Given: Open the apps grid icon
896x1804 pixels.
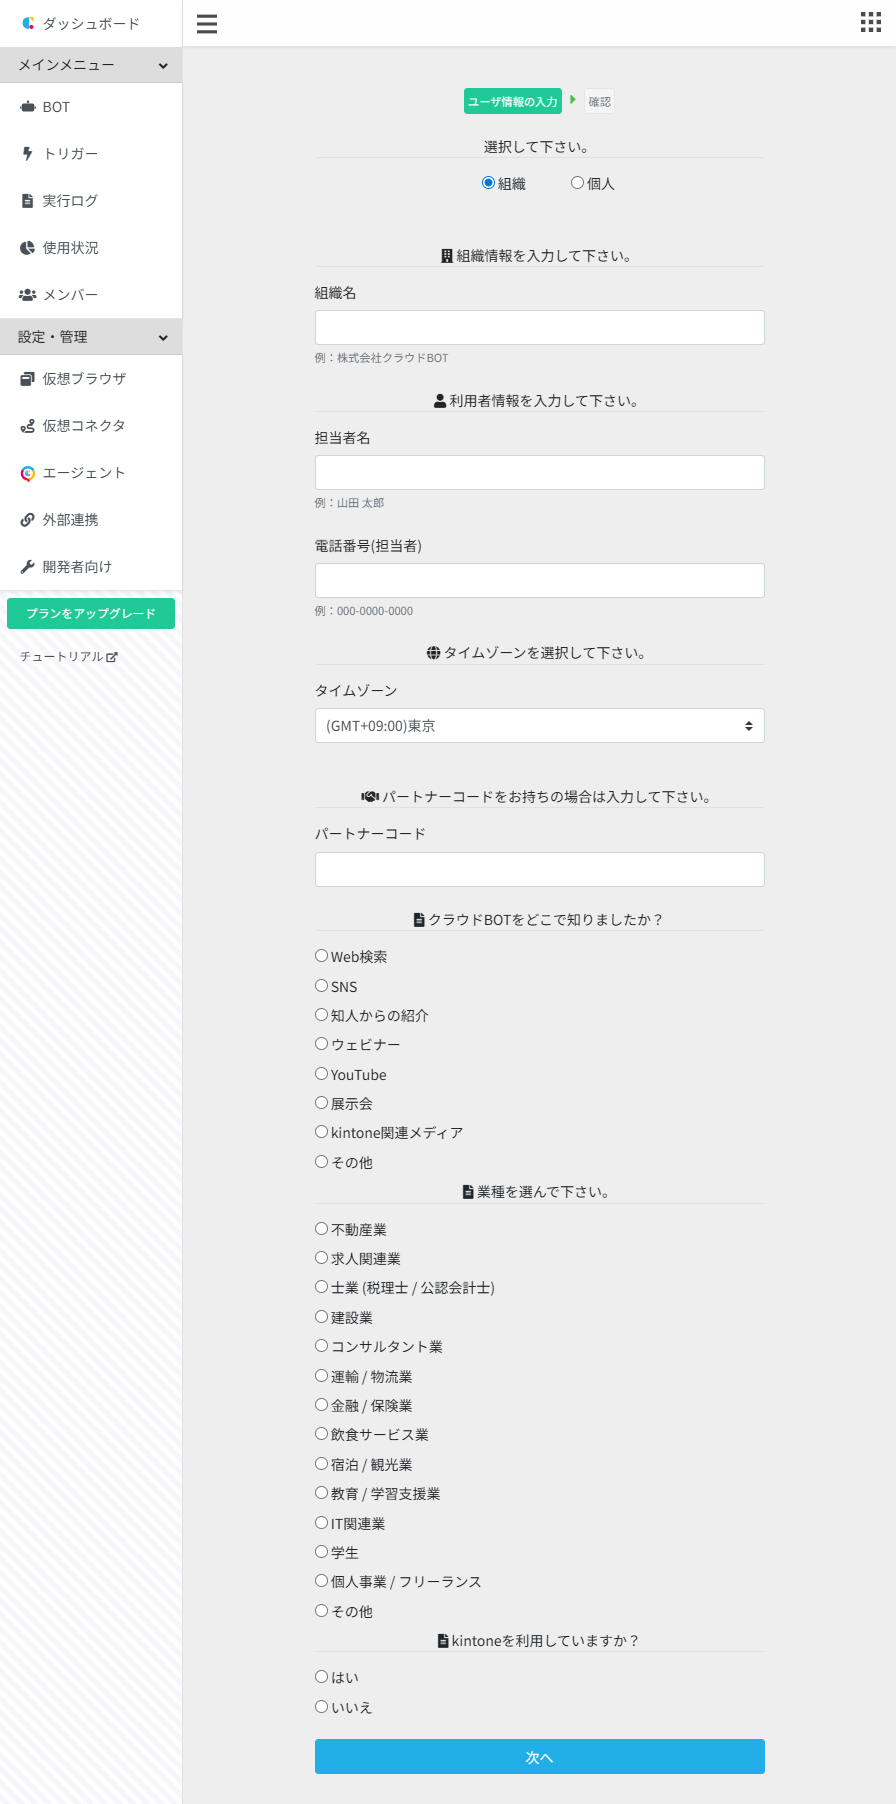Looking at the screenshot, I should 871,23.
